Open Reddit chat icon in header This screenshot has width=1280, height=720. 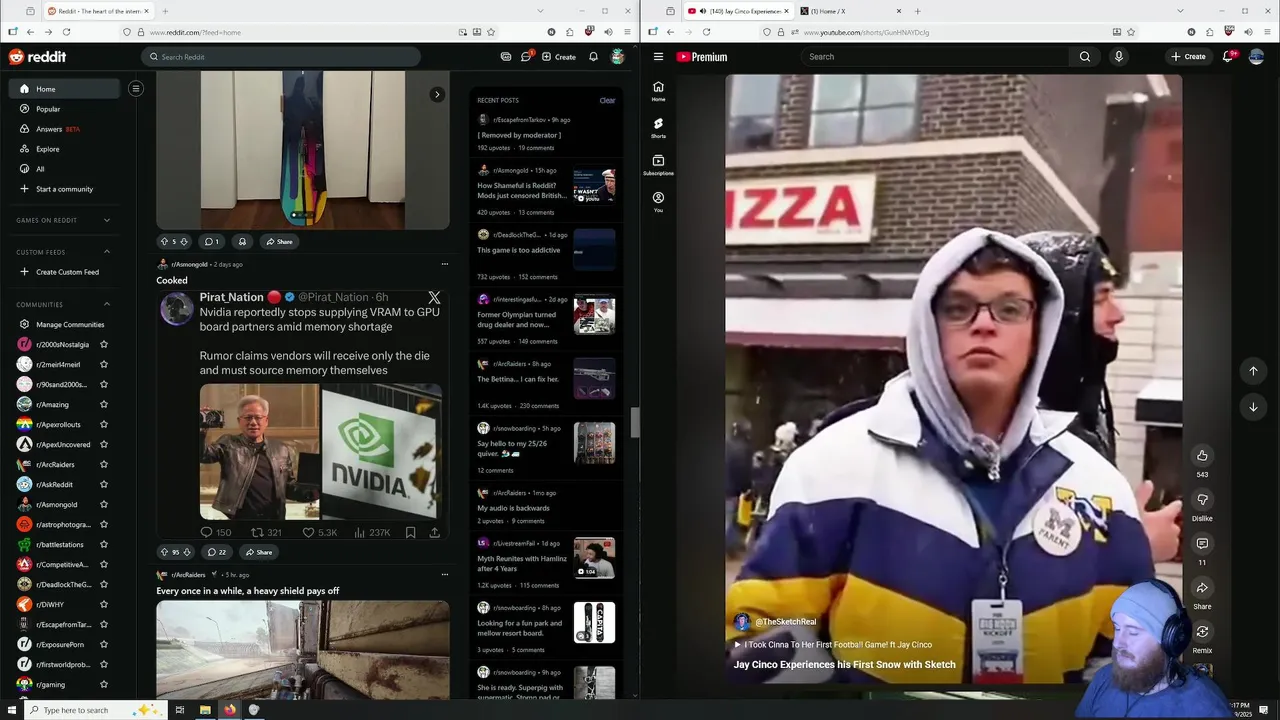pyautogui.click(x=526, y=57)
